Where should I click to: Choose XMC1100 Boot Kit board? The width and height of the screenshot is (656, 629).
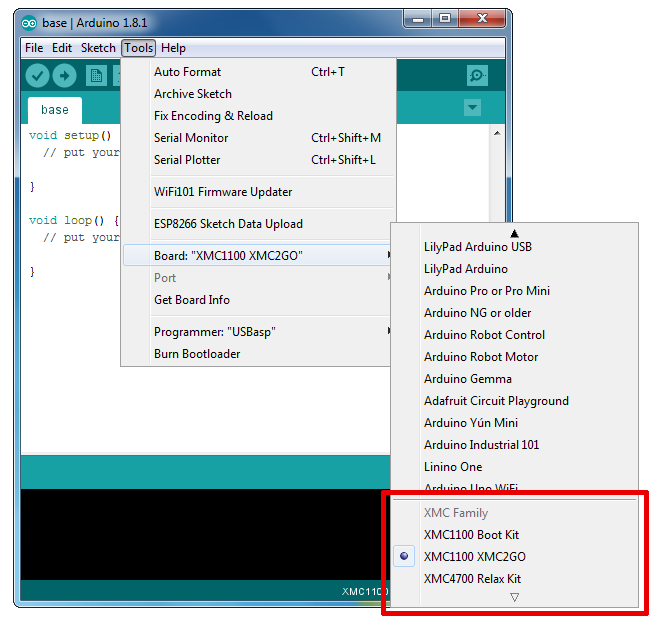tap(471, 535)
